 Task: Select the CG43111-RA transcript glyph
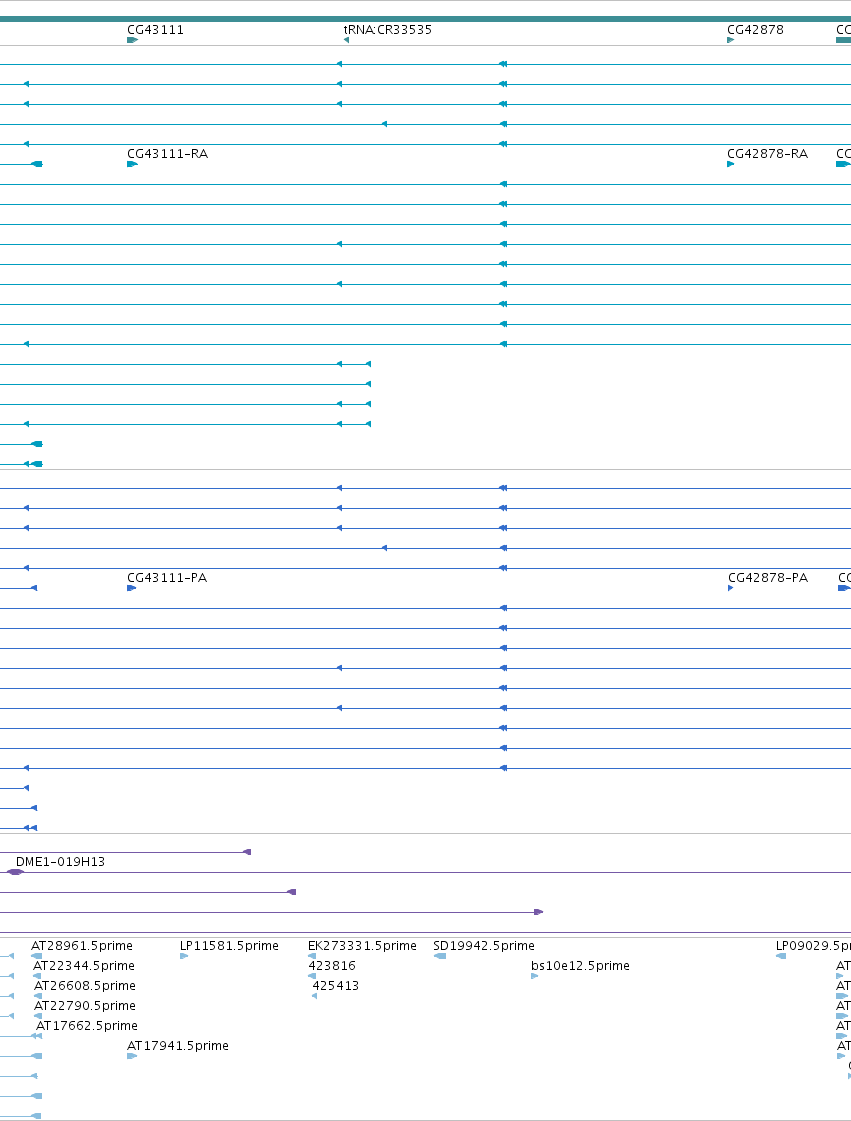click(x=132, y=164)
